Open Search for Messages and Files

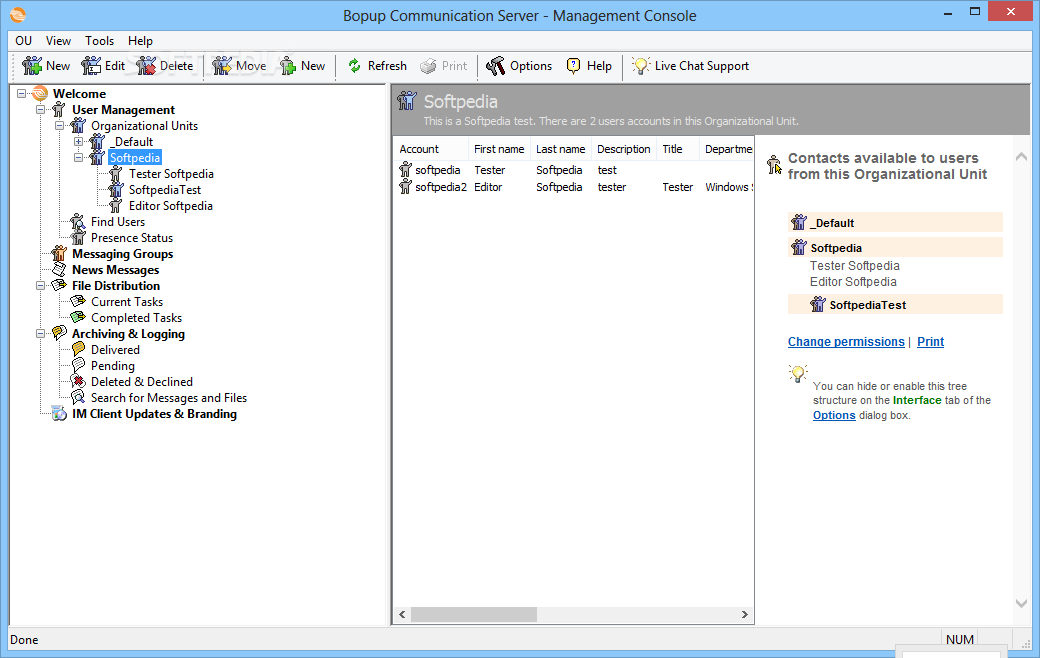click(x=168, y=398)
